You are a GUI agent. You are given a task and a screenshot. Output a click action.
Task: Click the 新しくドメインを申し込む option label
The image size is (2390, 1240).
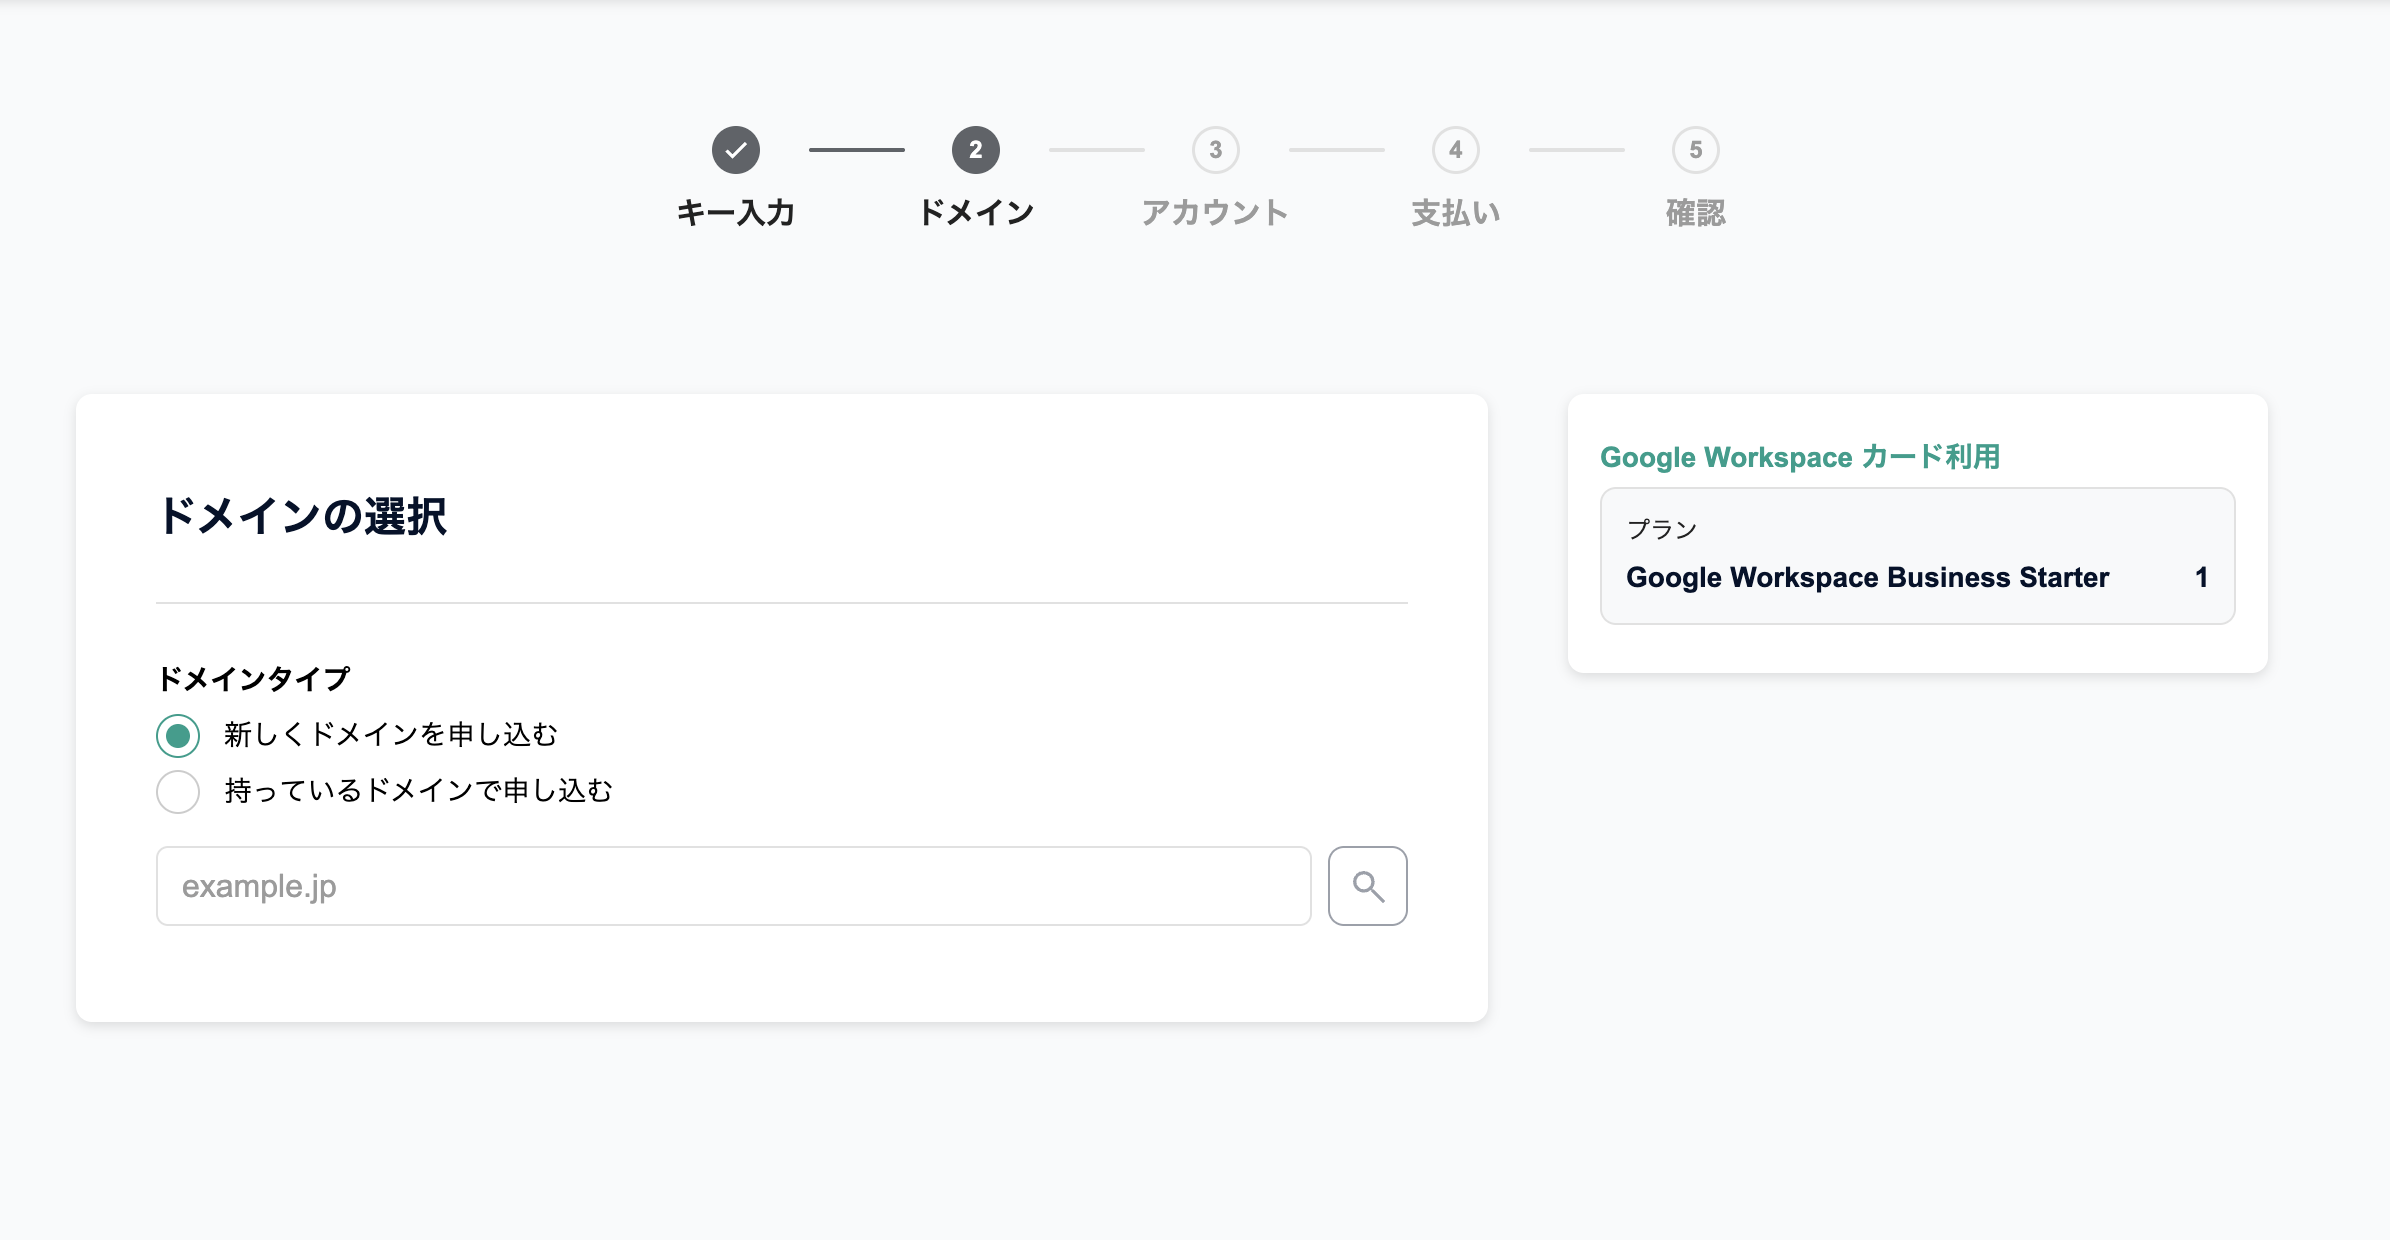tap(391, 735)
